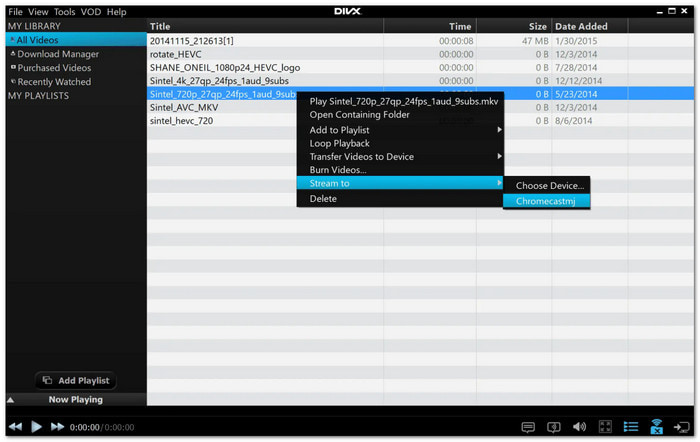
Task: Open the audio track selection icon
Action: (x=554, y=427)
